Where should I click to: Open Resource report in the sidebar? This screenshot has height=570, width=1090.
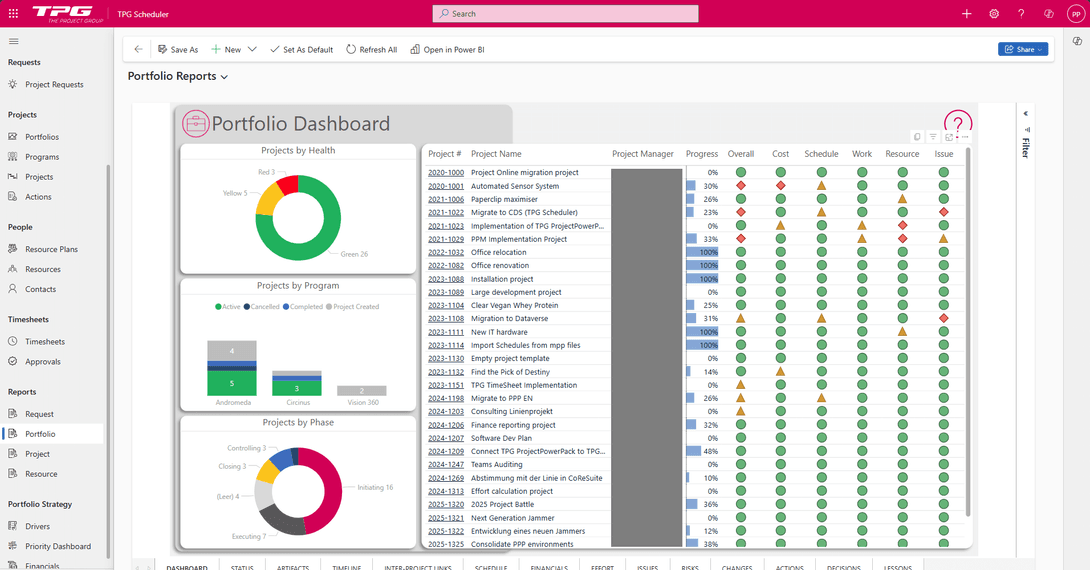coord(41,474)
